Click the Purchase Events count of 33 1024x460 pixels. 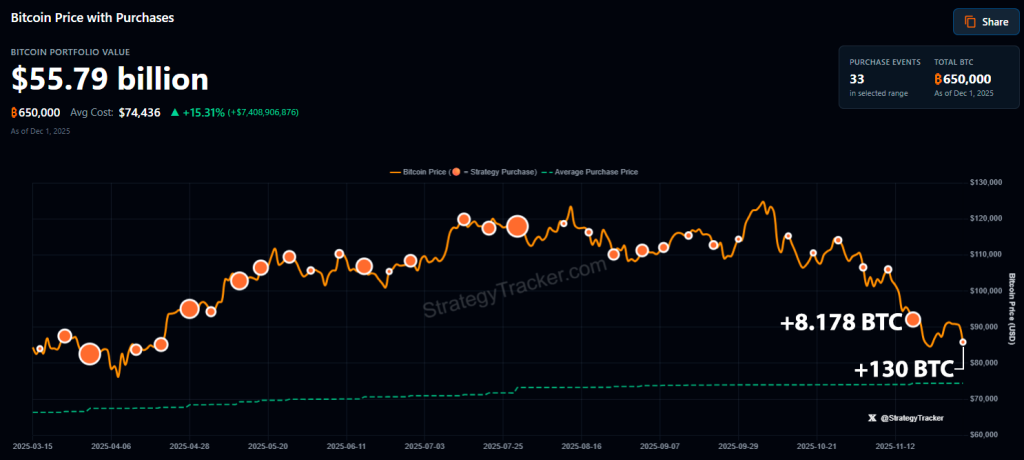(x=857, y=78)
